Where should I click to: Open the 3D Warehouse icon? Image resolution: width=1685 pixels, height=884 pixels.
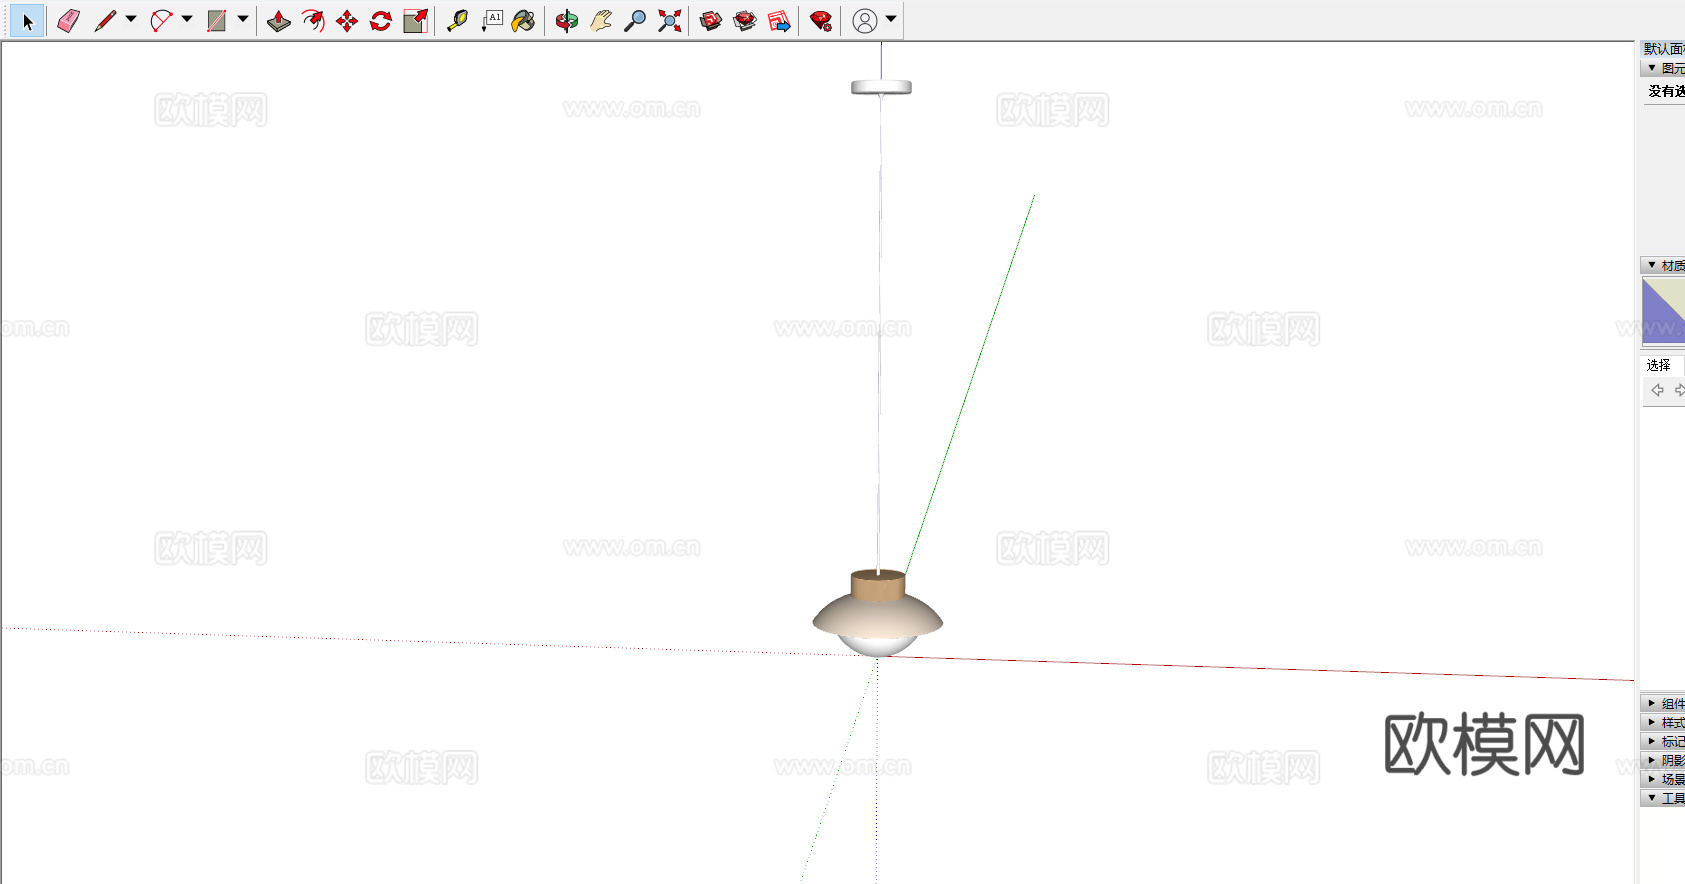pyautogui.click(x=711, y=21)
